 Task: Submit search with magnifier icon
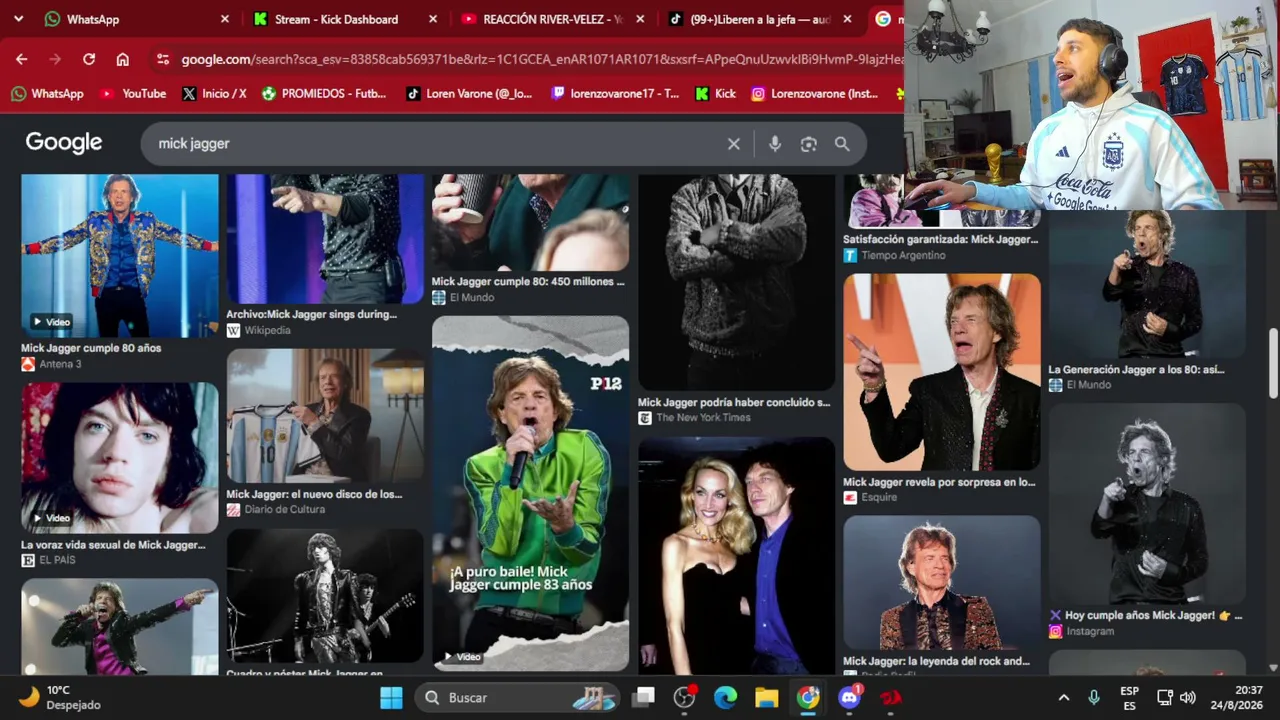point(842,144)
